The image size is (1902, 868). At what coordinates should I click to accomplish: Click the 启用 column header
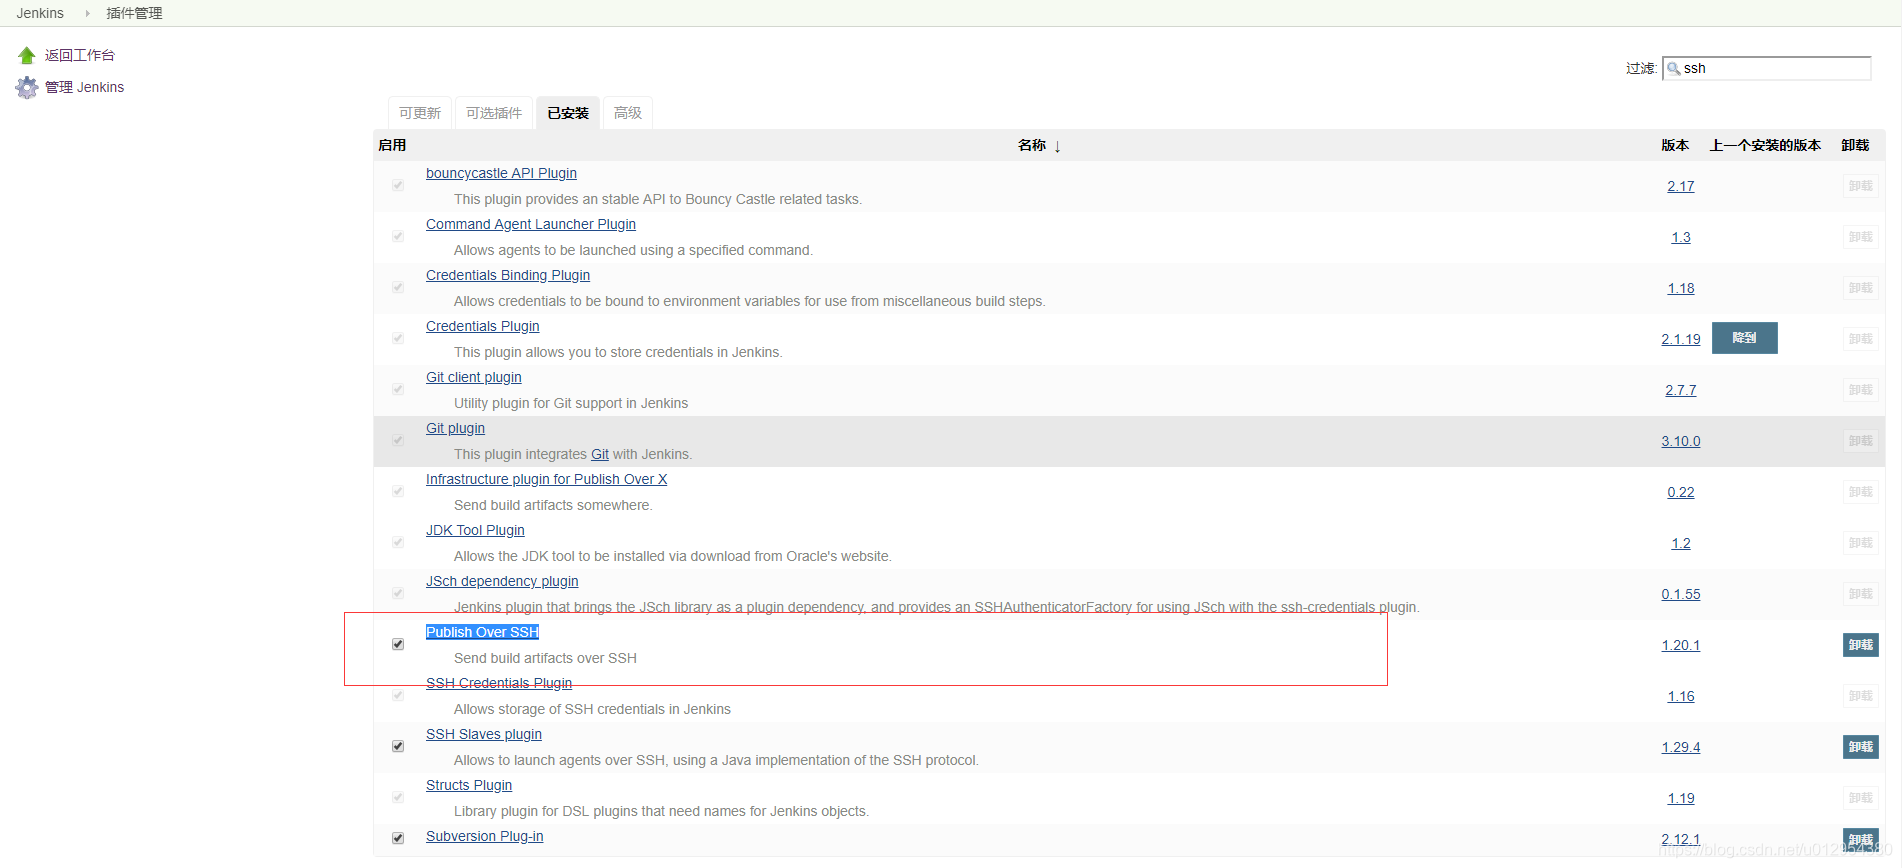tap(392, 145)
